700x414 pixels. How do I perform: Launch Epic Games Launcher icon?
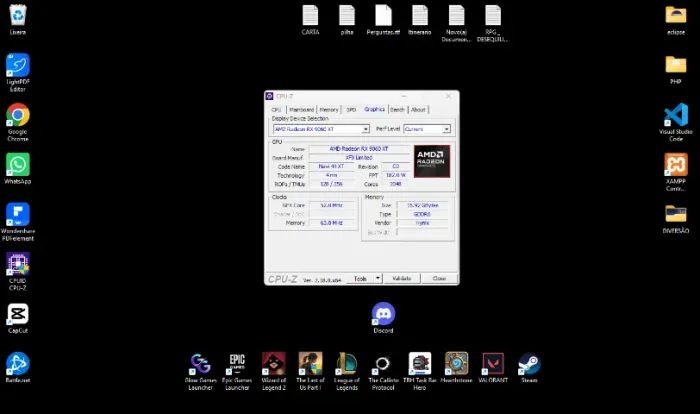237,372
